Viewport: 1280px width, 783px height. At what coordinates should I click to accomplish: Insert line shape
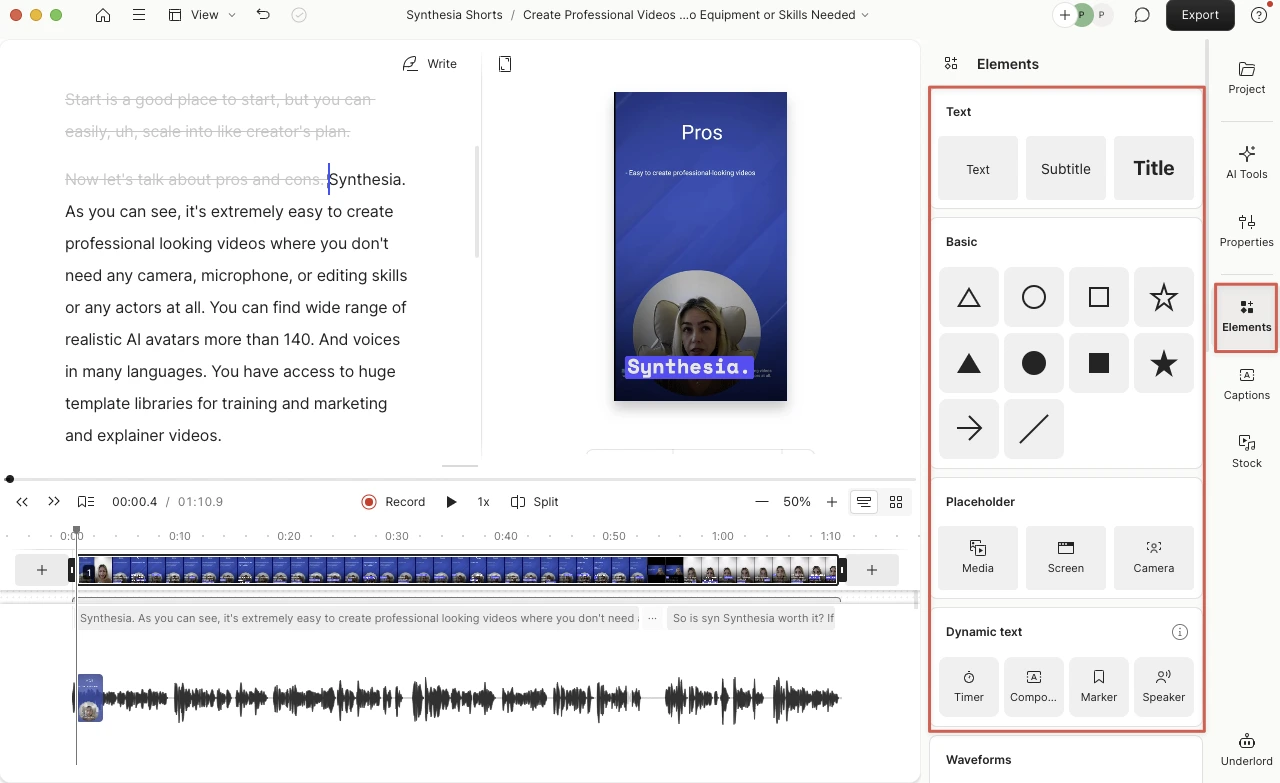point(1034,429)
